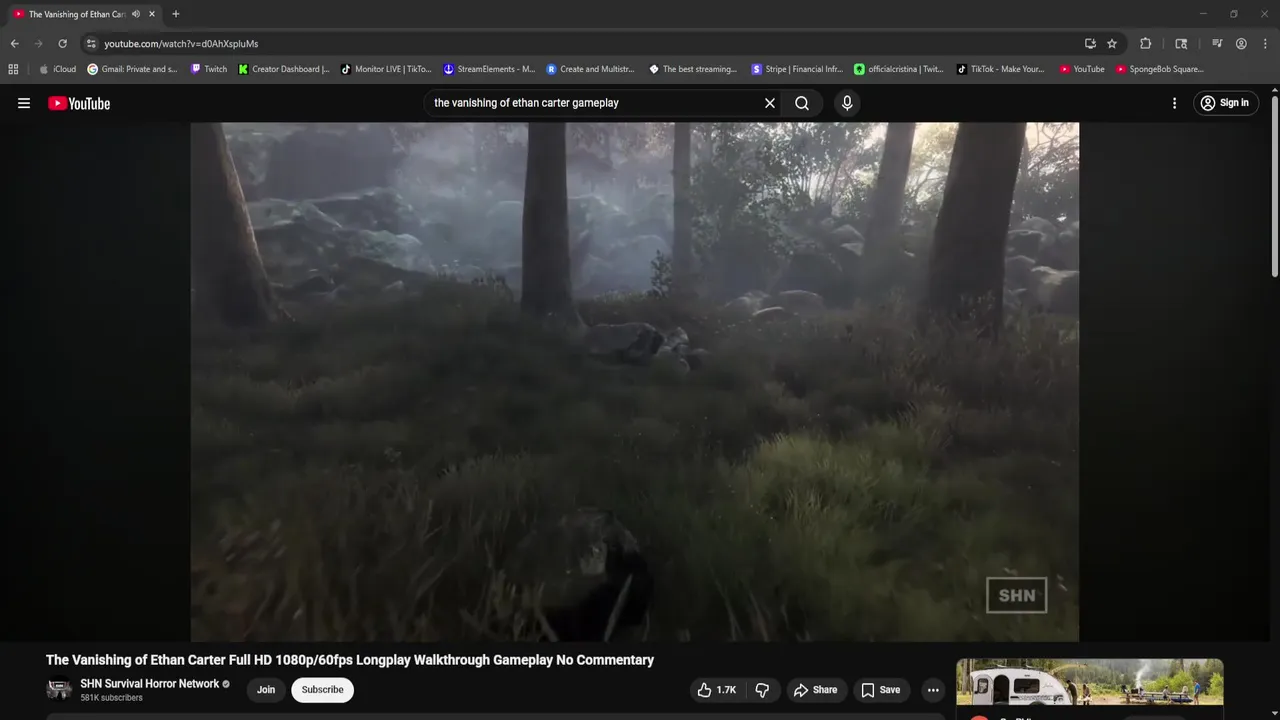Bookmark this page with the star
Image resolution: width=1280 pixels, height=720 pixels.
pos(1112,44)
